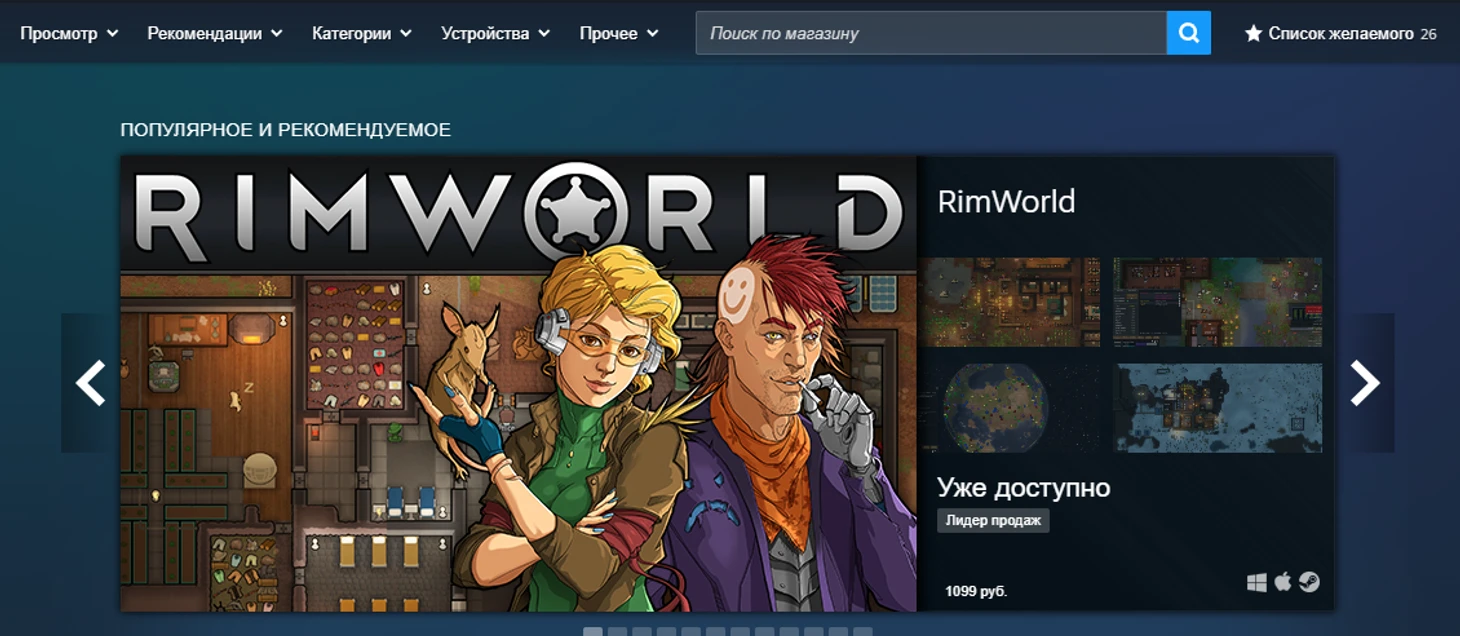Click the 1099 руб. price

coord(976,591)
